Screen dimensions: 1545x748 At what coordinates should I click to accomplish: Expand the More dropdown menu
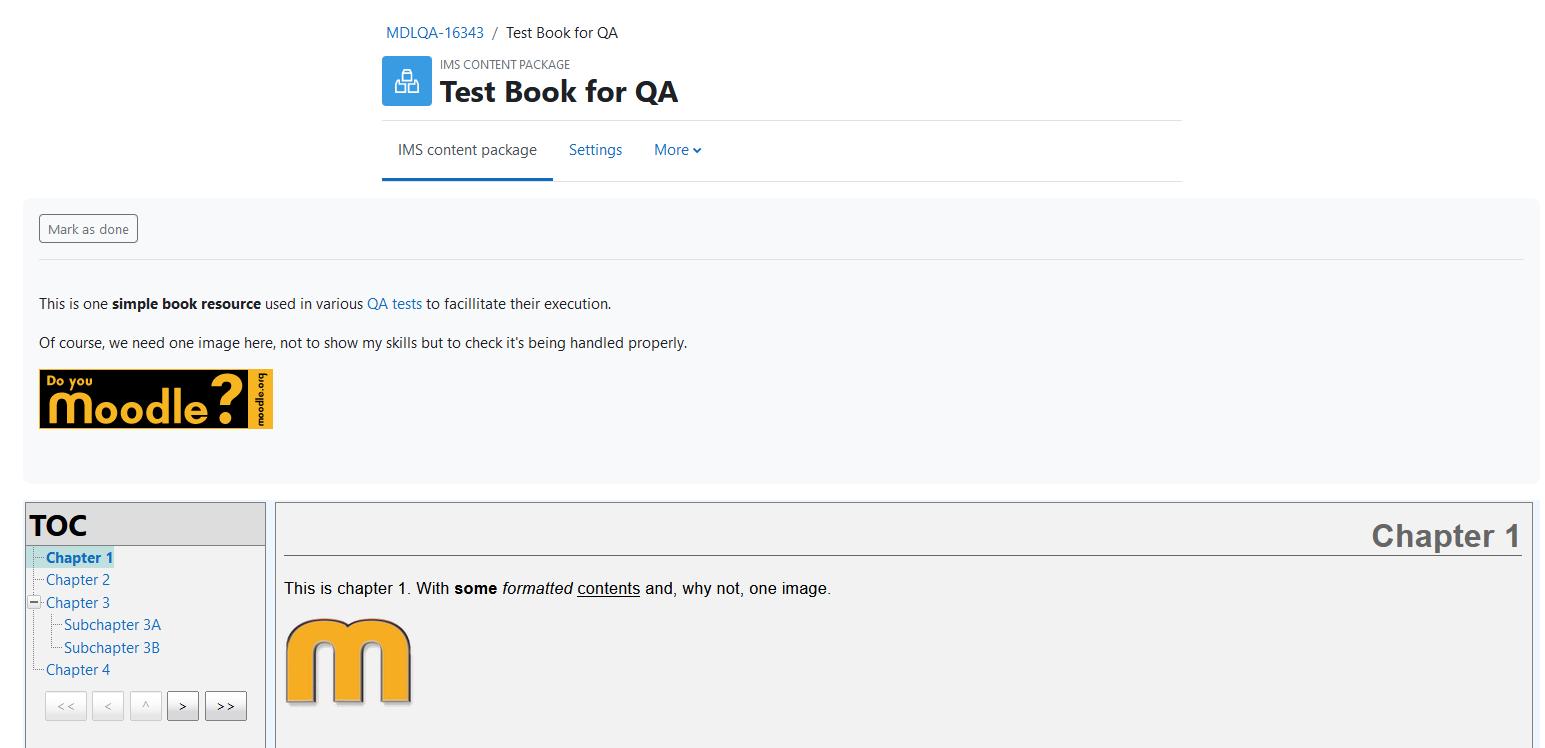678,150
